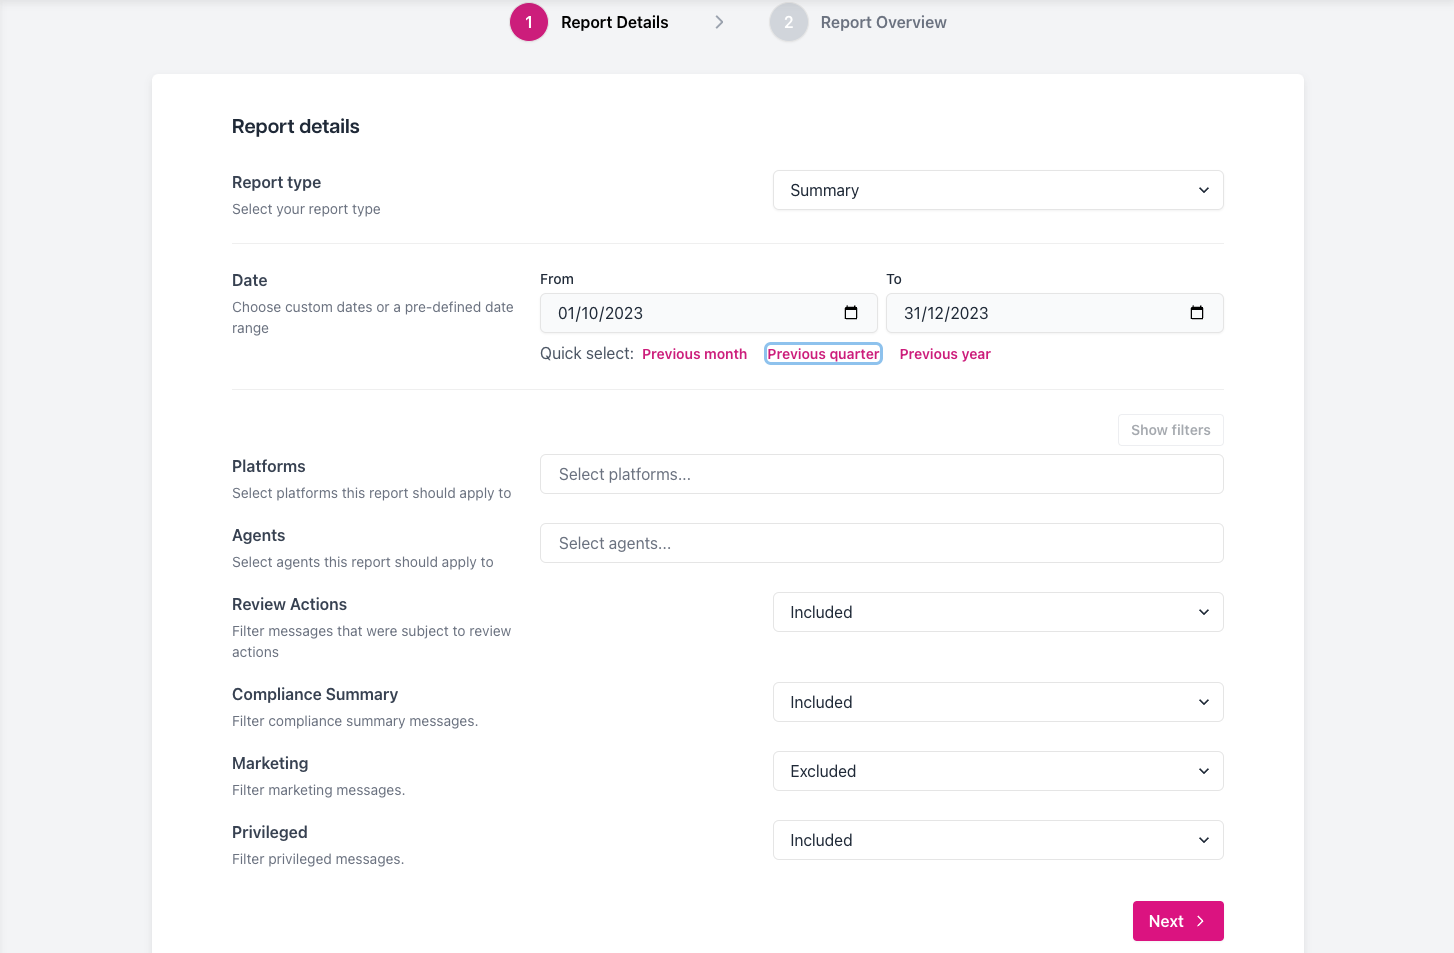Choose the Previous month quick select
This screenshot has width=1454, height=953.
point(694,354)
